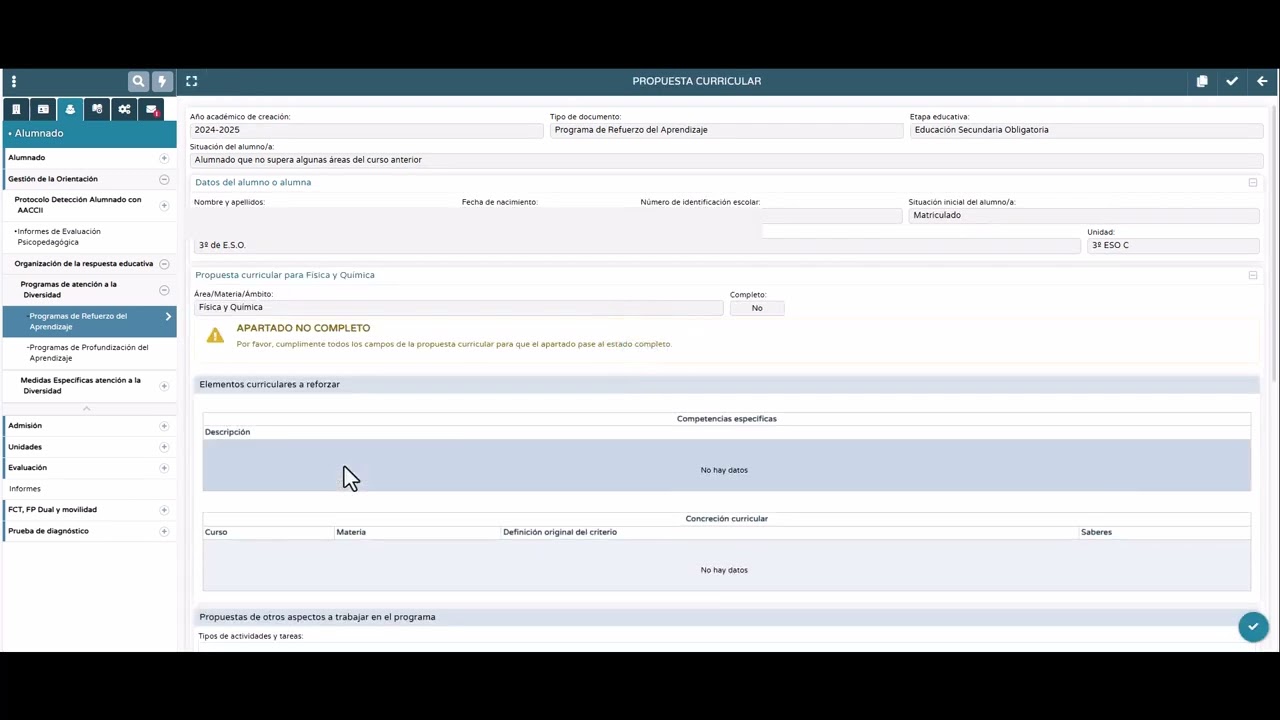The width and height of the screenshot is (1280, 720).
Task: Click the copy documents icon in header
Action: point(1202,82)
